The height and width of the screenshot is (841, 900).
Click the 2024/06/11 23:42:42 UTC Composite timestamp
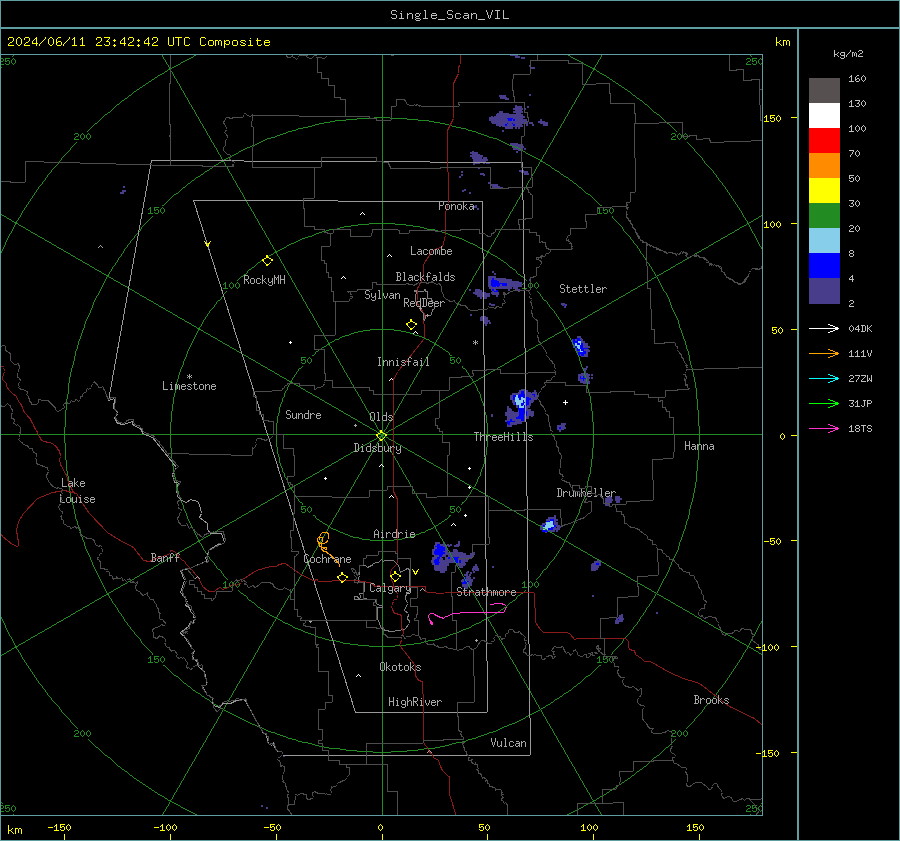pyautogui.click(x=138, y=42)
